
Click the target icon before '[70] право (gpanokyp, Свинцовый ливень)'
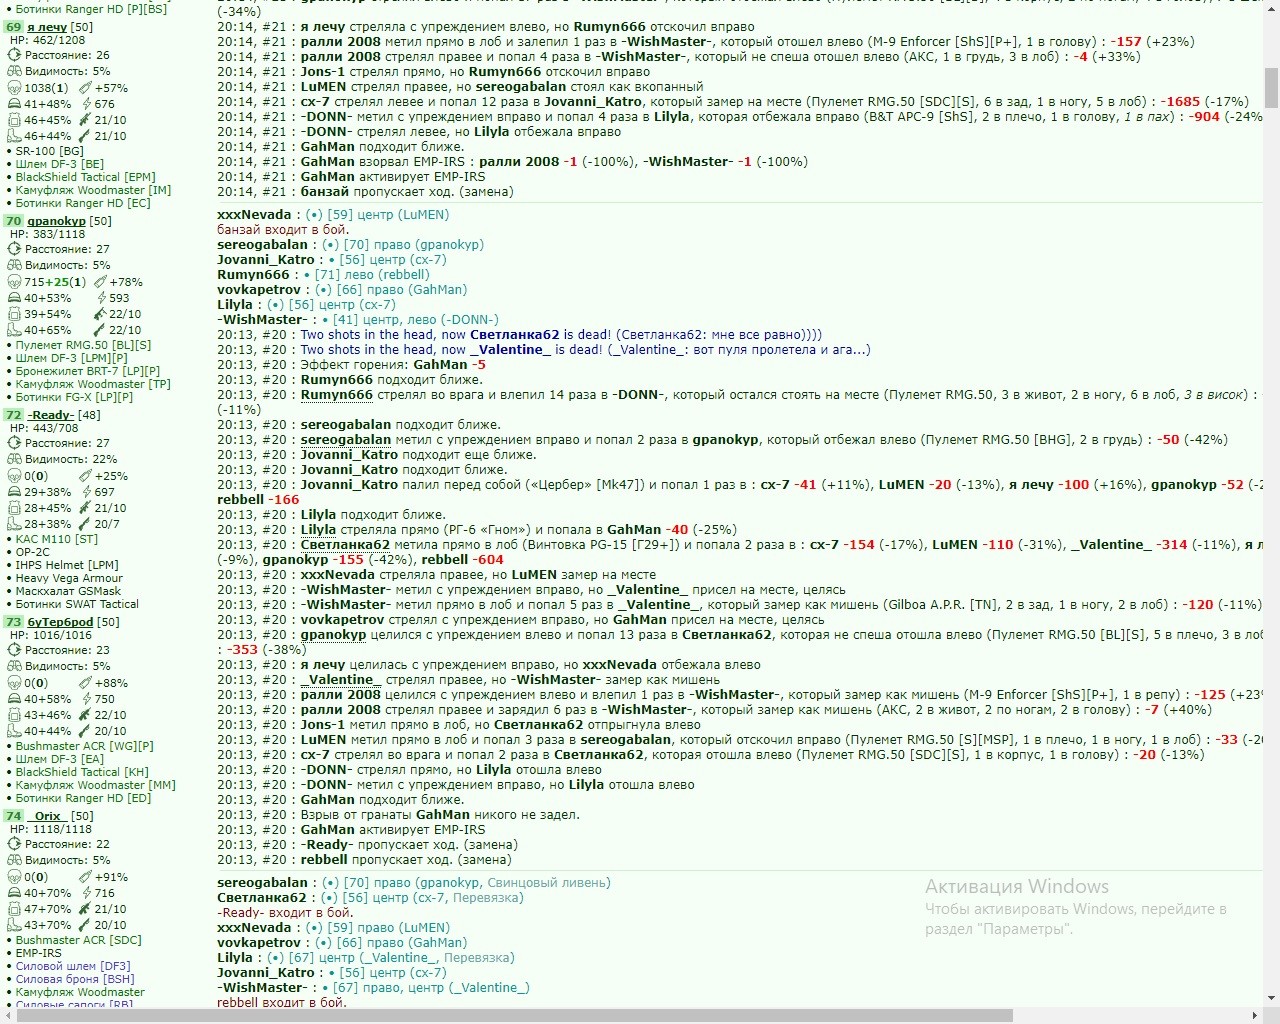tap(330, 883)
